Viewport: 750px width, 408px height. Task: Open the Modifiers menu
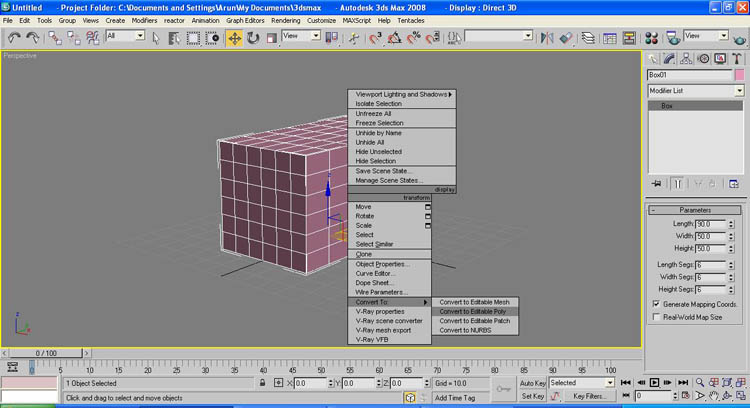point(144,21)
